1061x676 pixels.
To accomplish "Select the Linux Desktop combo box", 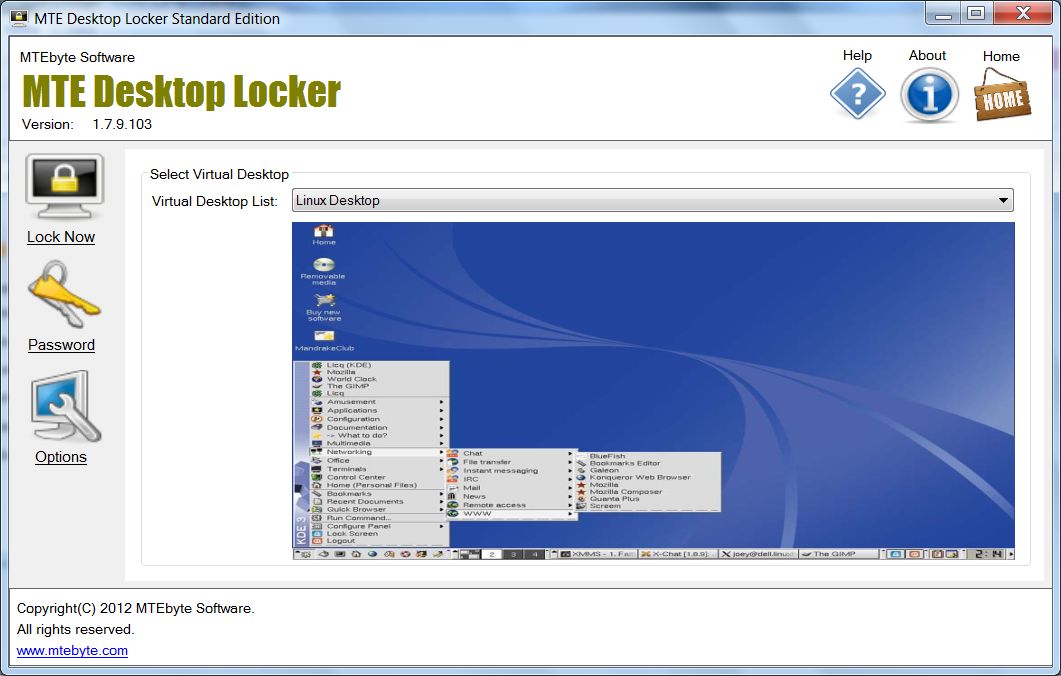I will coord(652,200).
